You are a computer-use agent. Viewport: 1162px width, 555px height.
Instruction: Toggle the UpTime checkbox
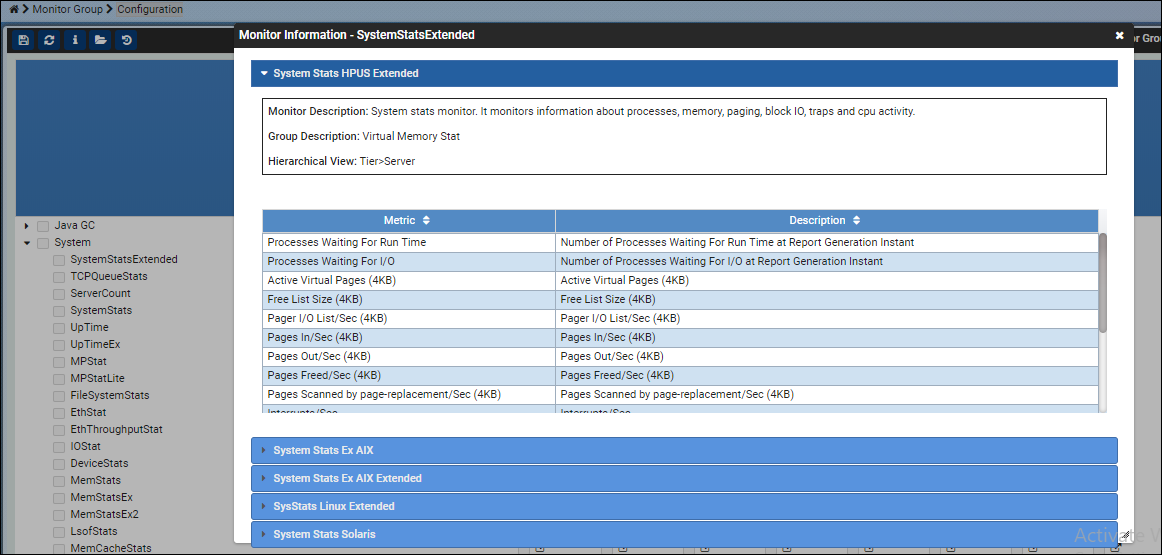59,328
